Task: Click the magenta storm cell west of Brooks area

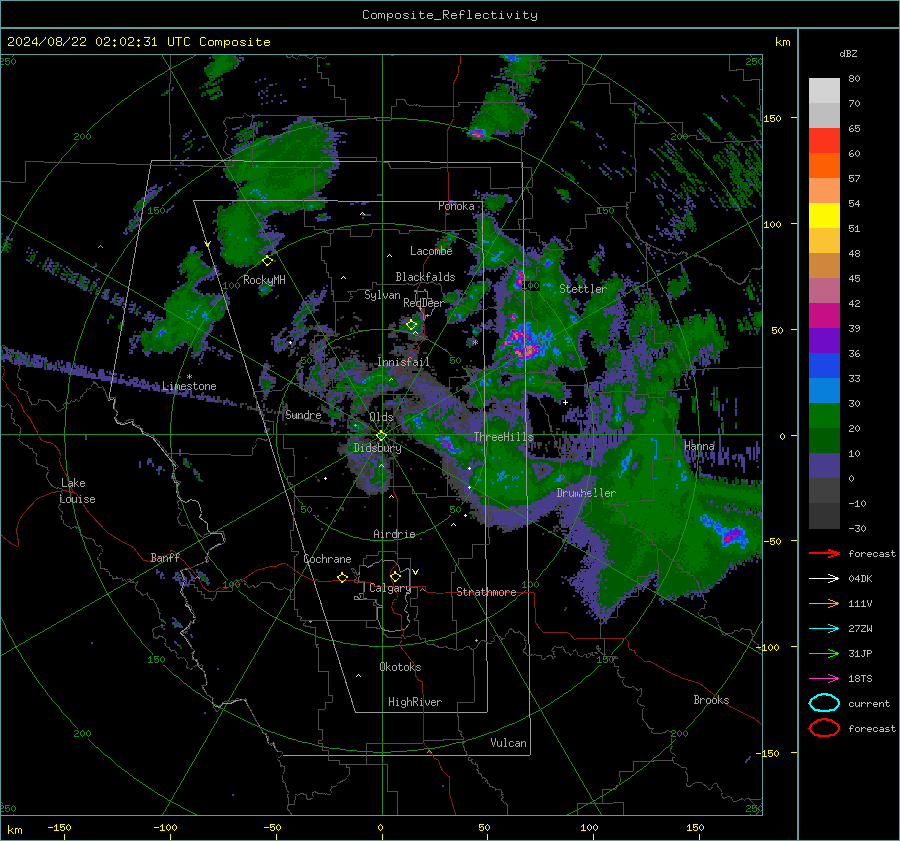Action: click(733, 536)
